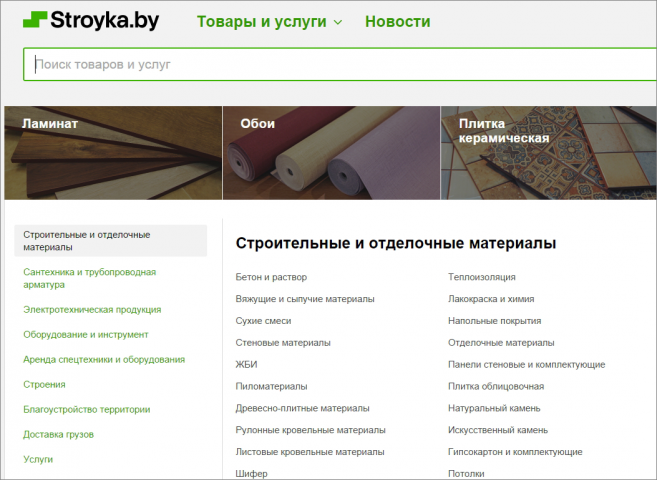Select Электротехническая продукция category
Screen dimensions: 657x480
pyautogui.click(x=92, y=310)
